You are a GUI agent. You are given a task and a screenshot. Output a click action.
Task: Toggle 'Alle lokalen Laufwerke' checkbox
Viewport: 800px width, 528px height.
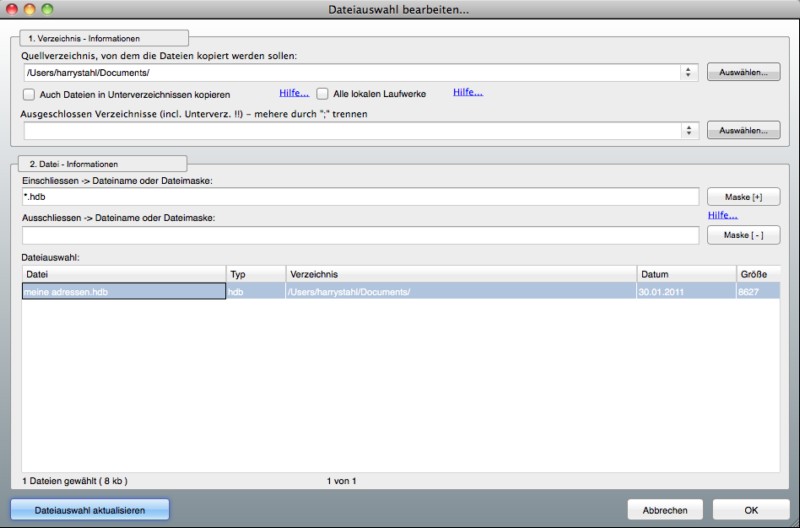point(323,94)
